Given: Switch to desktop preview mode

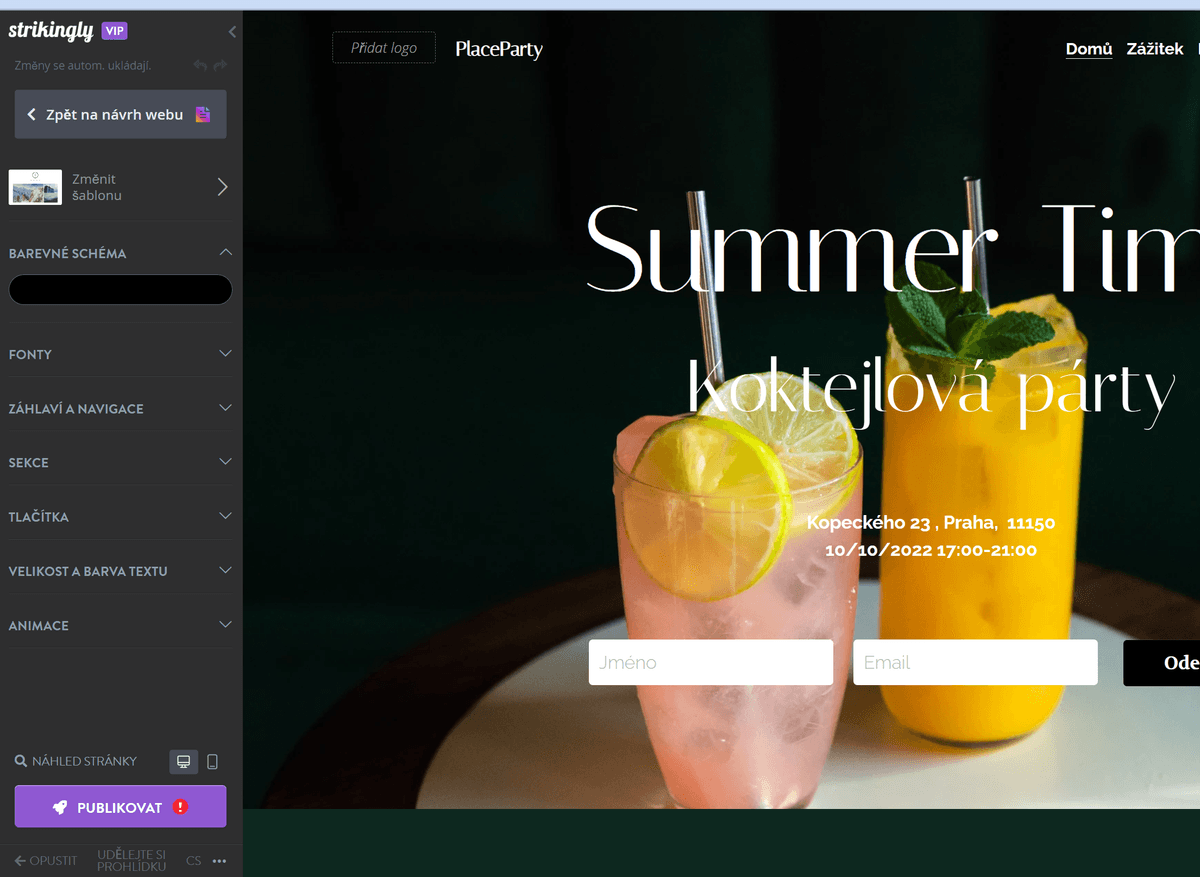Looking at the screenshot, I should [183, 762].
